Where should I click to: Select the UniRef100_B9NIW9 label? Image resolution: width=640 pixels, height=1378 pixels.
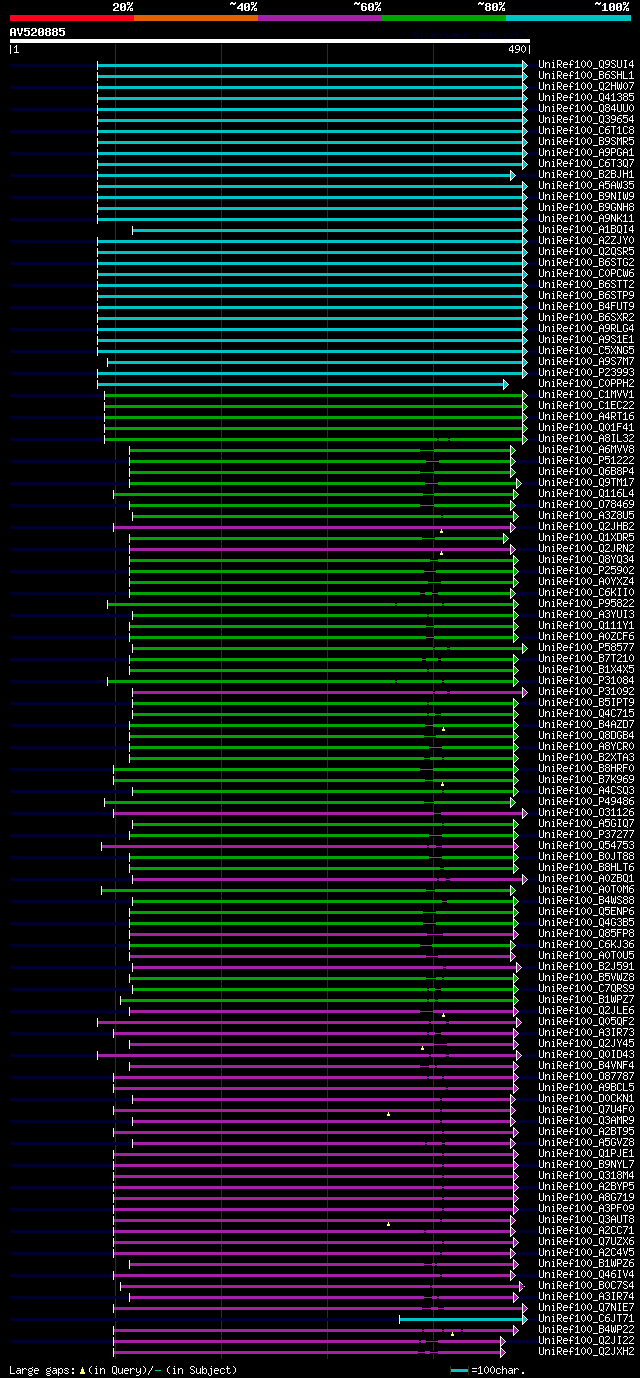tap(586, 196)
